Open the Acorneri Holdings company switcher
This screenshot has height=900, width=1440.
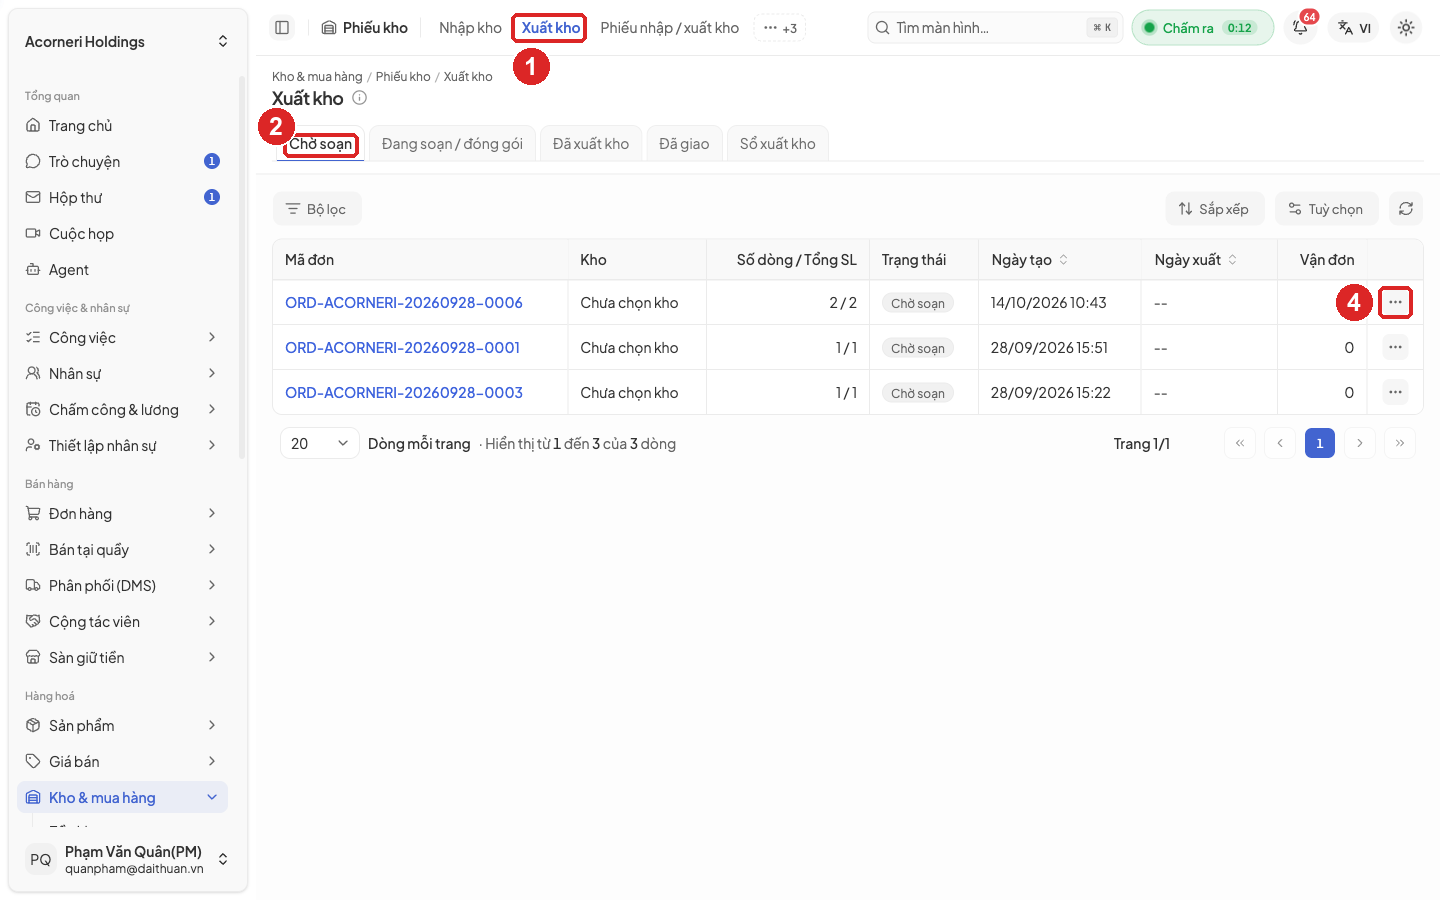[126, 42]
